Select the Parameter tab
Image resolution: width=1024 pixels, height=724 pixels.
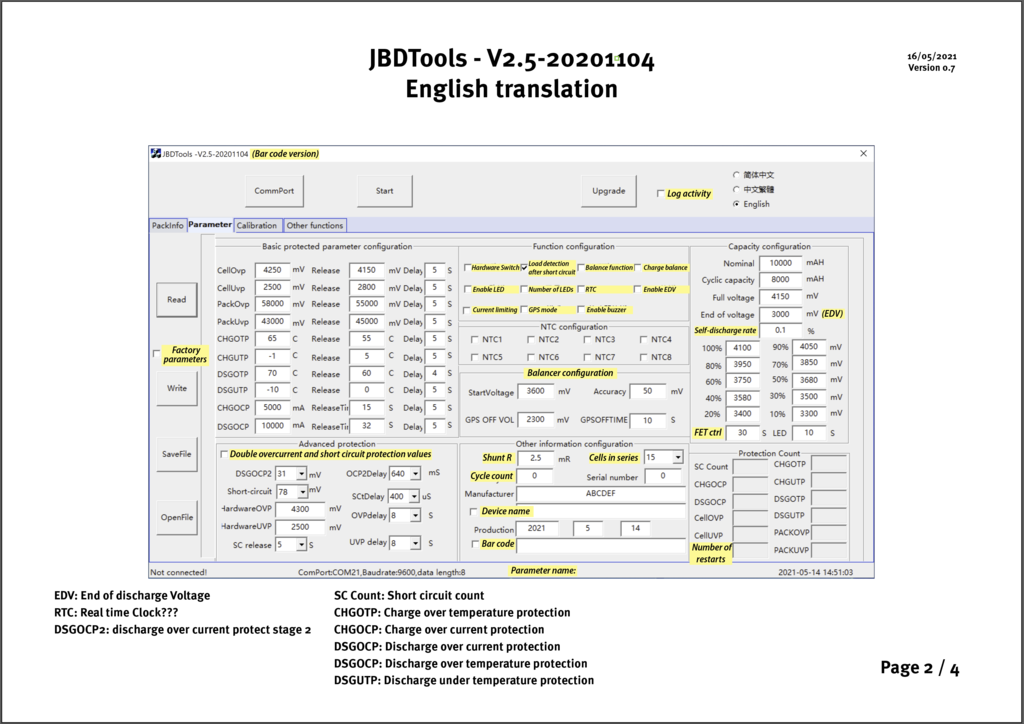point(210,225)
